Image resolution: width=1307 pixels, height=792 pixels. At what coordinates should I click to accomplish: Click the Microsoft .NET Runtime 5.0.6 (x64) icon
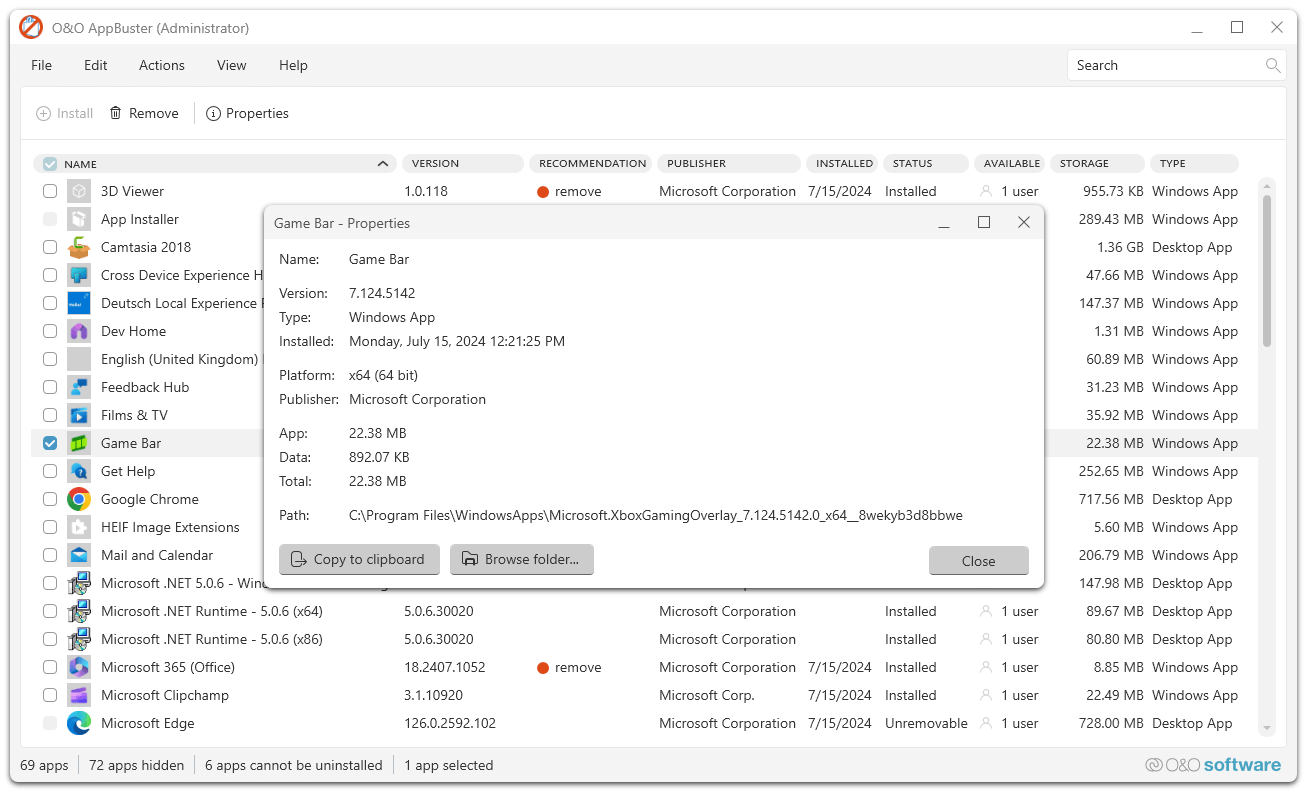79,611
